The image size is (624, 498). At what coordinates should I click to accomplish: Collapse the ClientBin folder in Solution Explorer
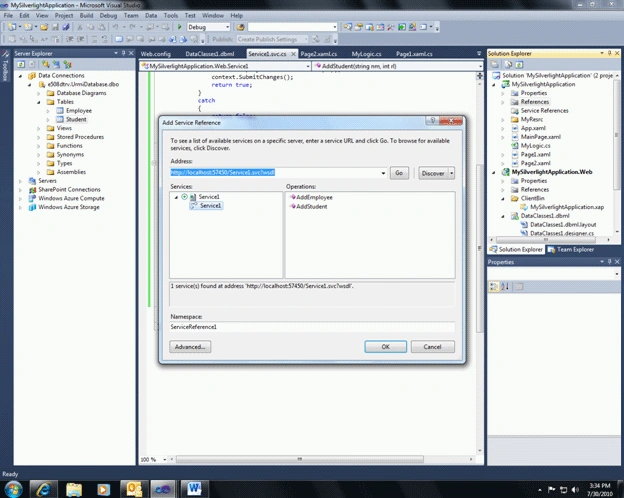[503, 199]
